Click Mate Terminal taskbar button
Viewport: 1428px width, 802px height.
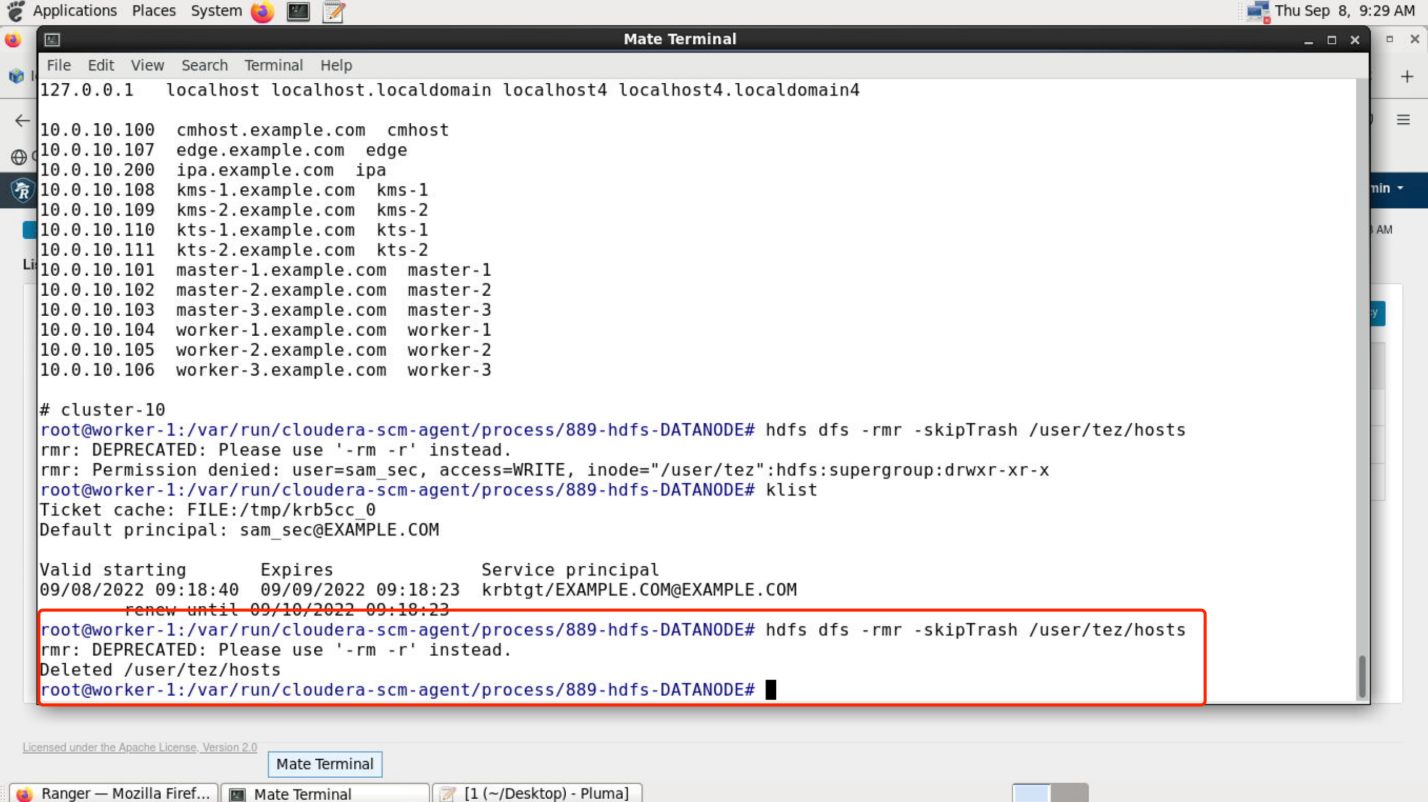tap(325, 793)
